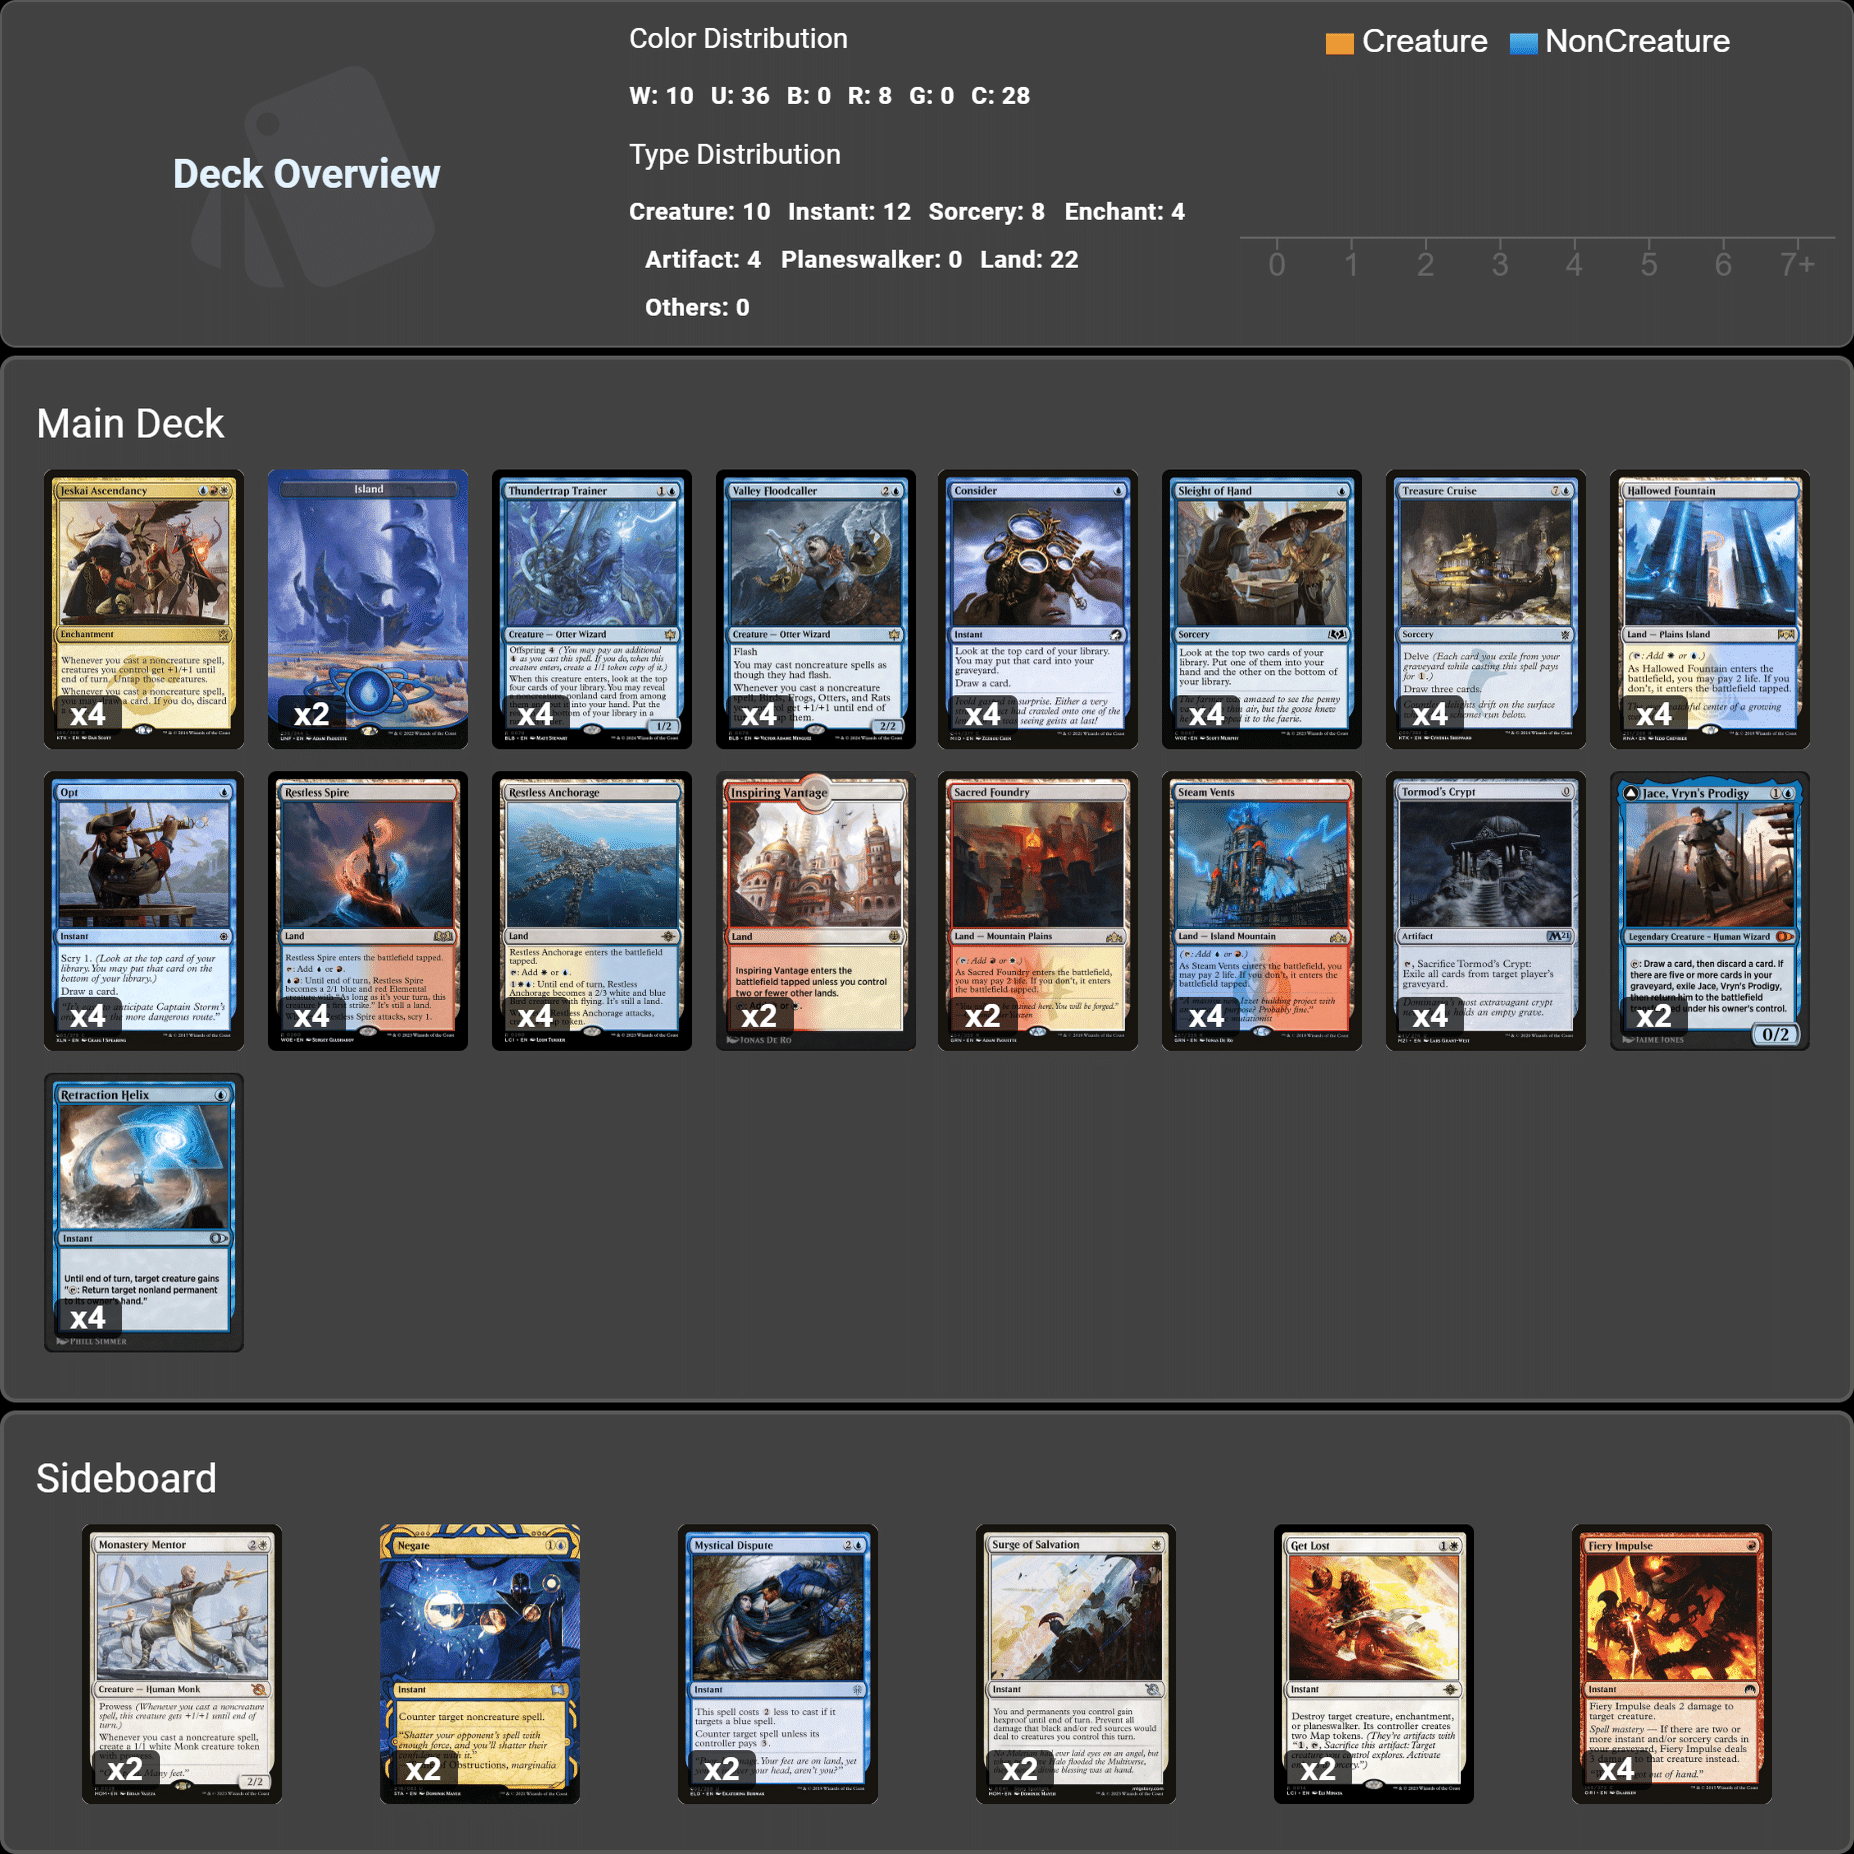Select the 'Instant: 12' type count
The image size is (1854, 1854).
[x=849, y=212]
